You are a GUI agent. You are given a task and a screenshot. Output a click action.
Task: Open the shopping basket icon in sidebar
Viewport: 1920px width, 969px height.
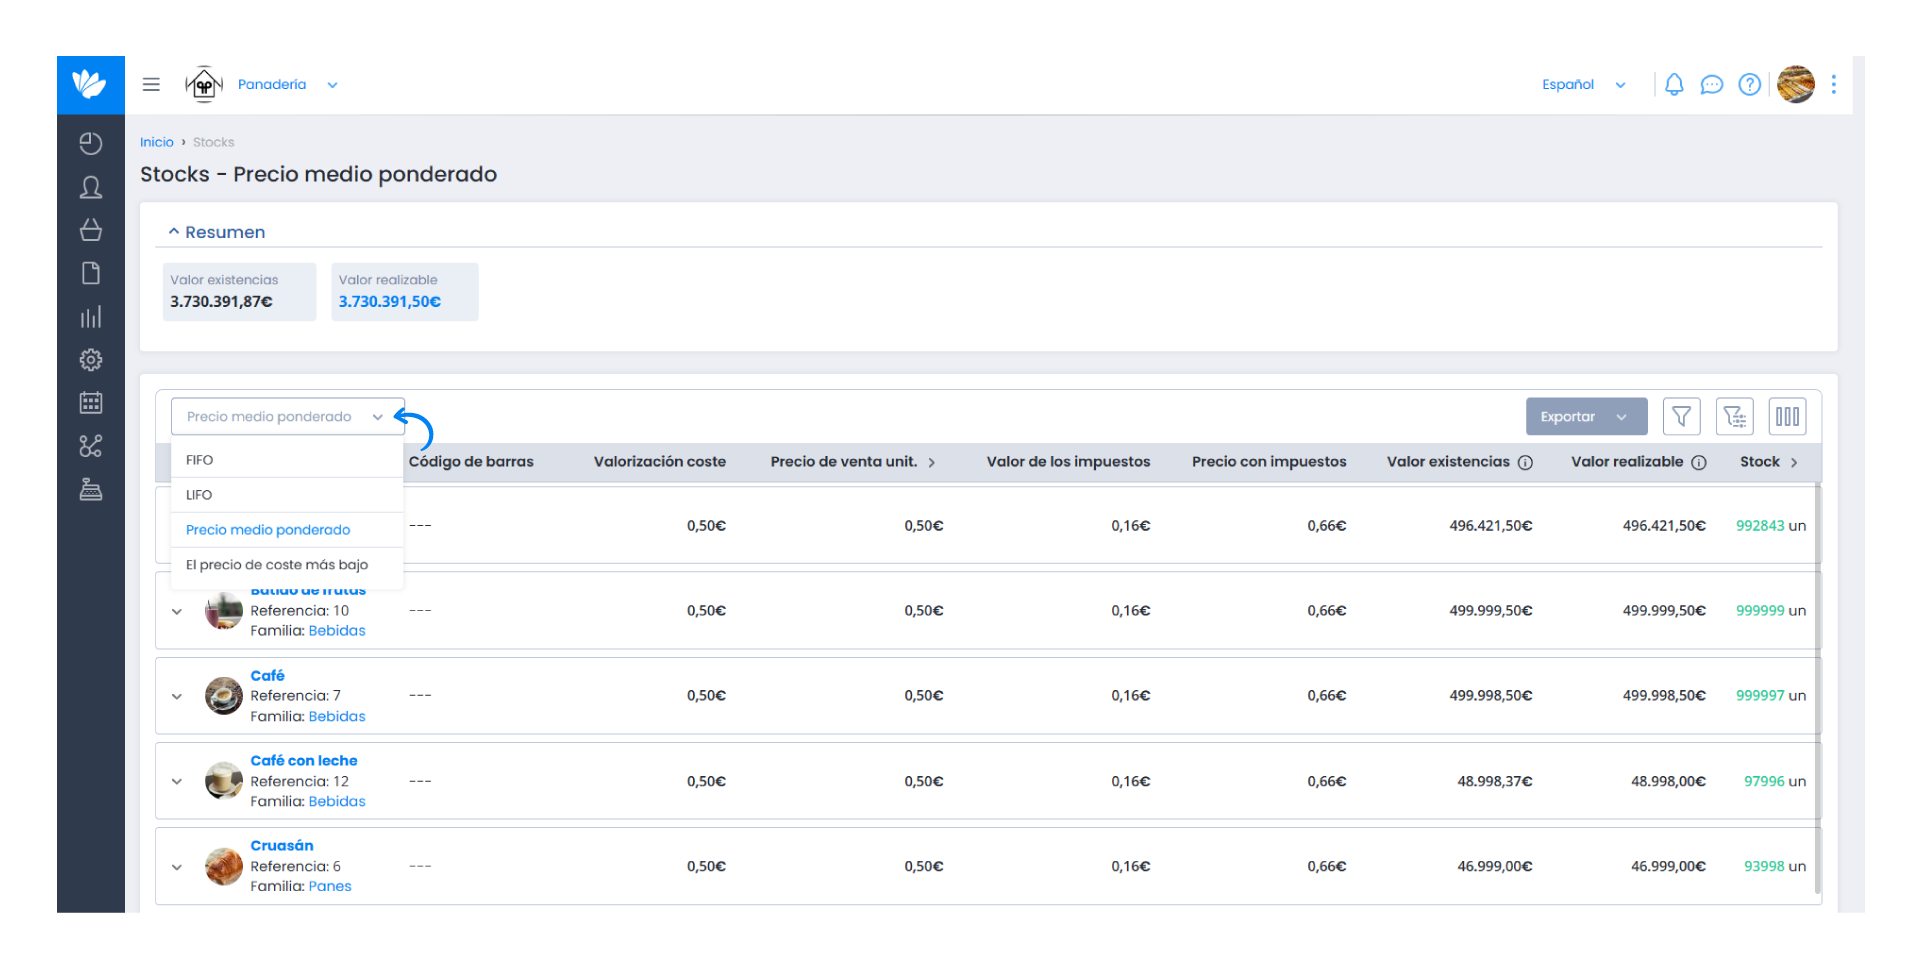91,230
